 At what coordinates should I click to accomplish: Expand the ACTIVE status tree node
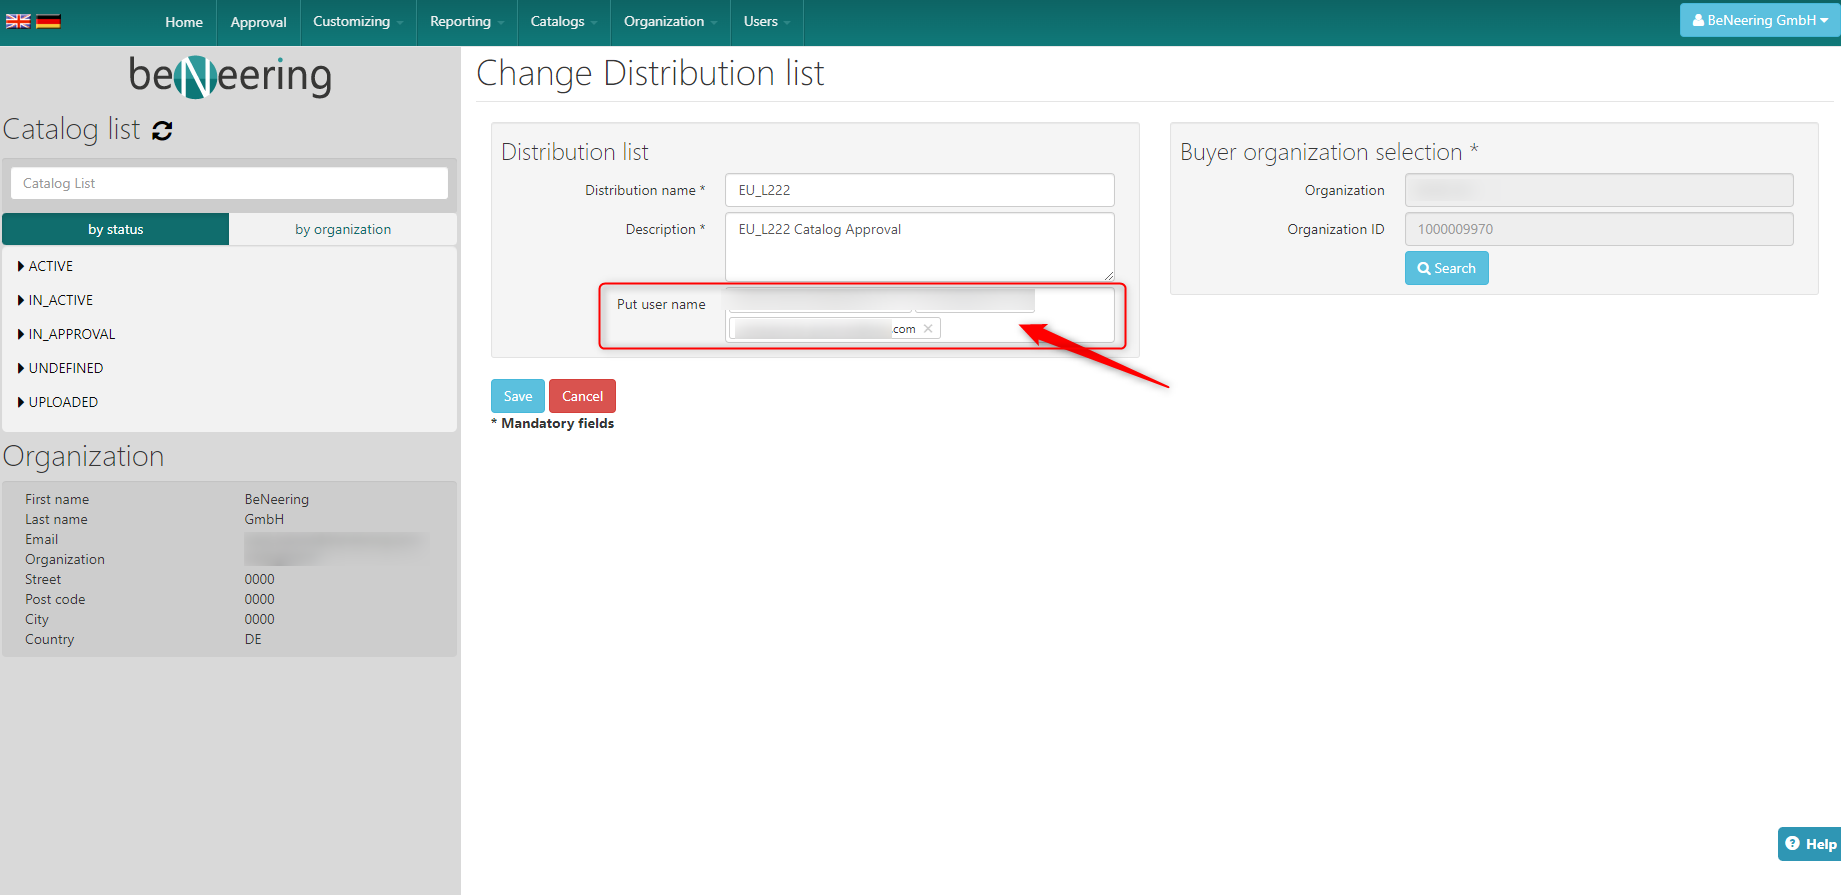click(x=21, y=266)
